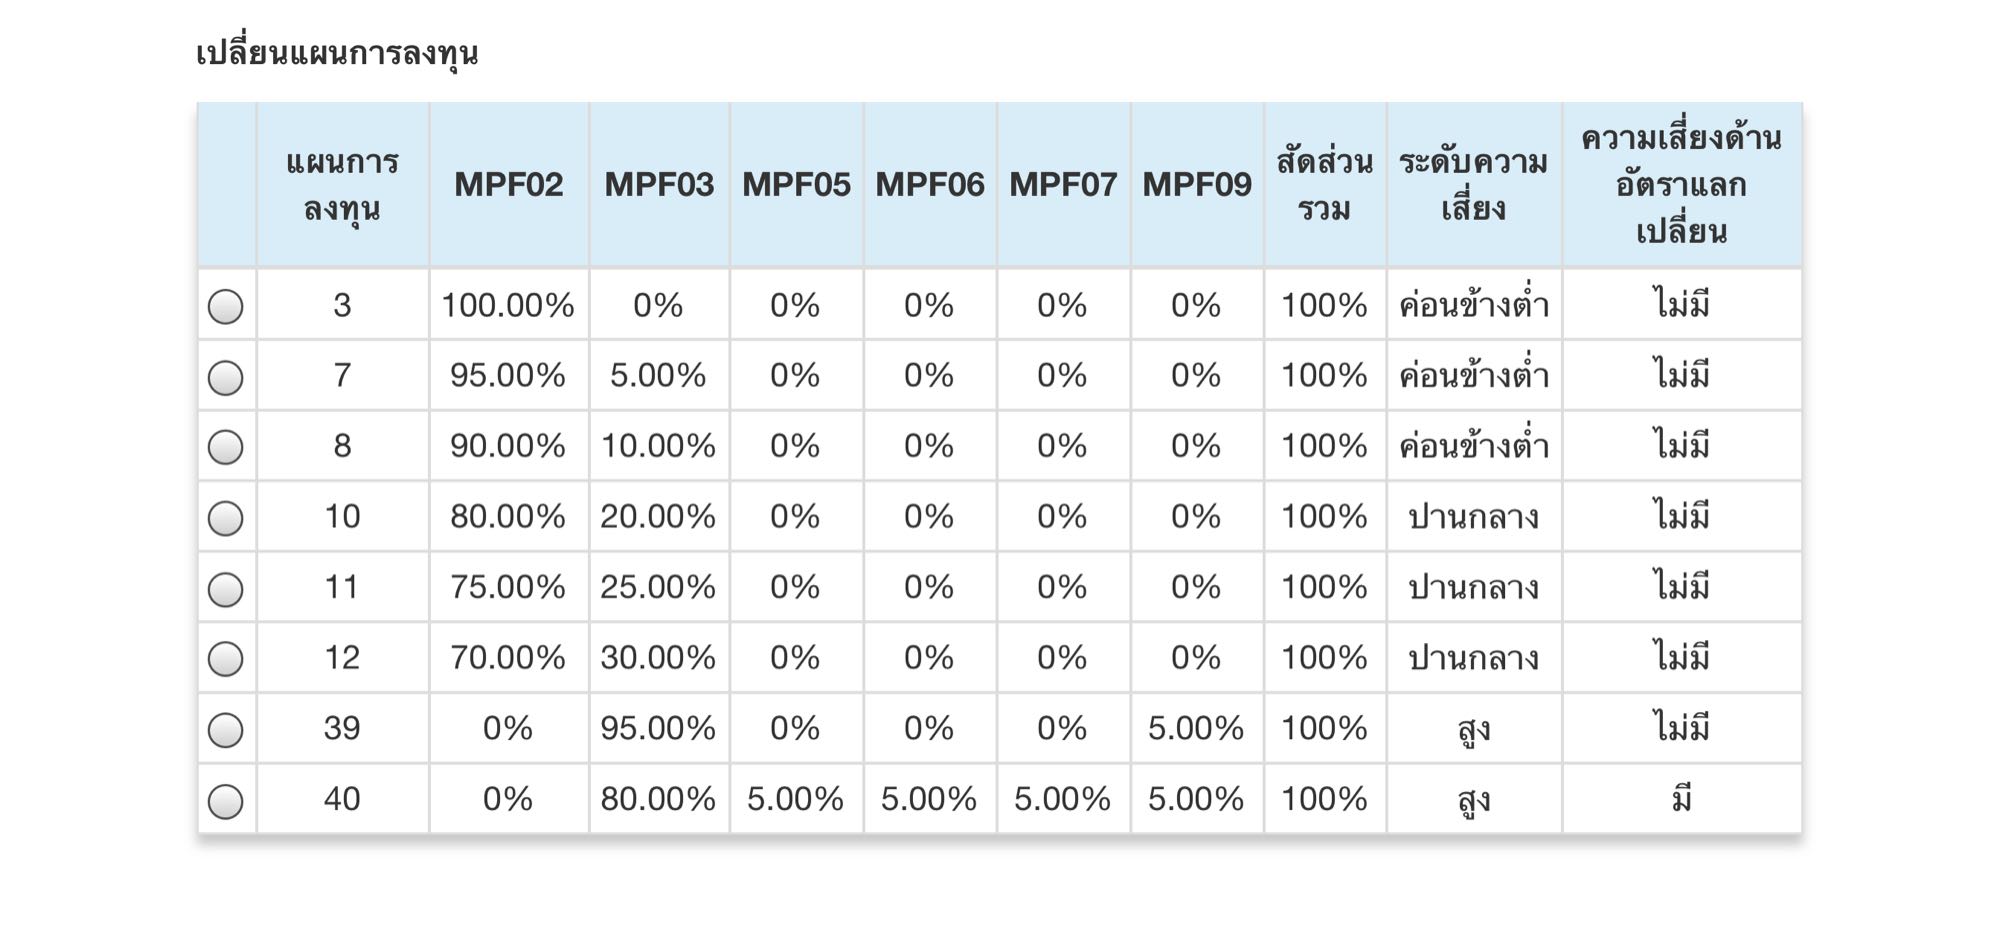This screenshot has width=2000, height=925.
Task: Click the MPF09 column header
Action: (x=1197, y=185)
